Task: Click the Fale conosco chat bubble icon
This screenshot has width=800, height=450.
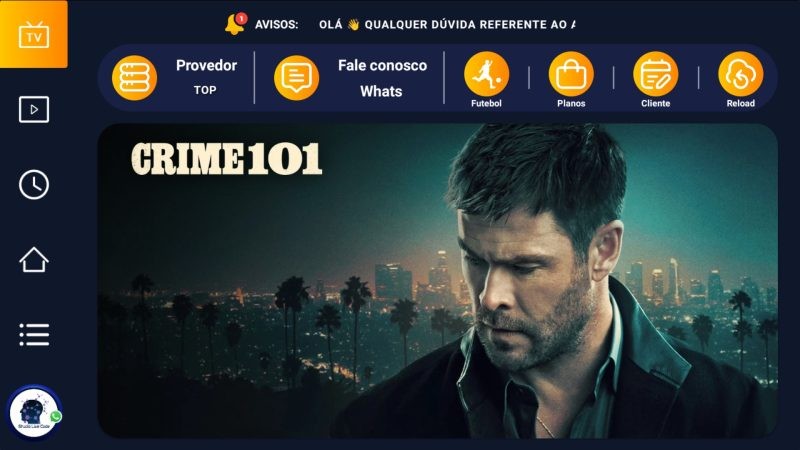Action: 296,78
